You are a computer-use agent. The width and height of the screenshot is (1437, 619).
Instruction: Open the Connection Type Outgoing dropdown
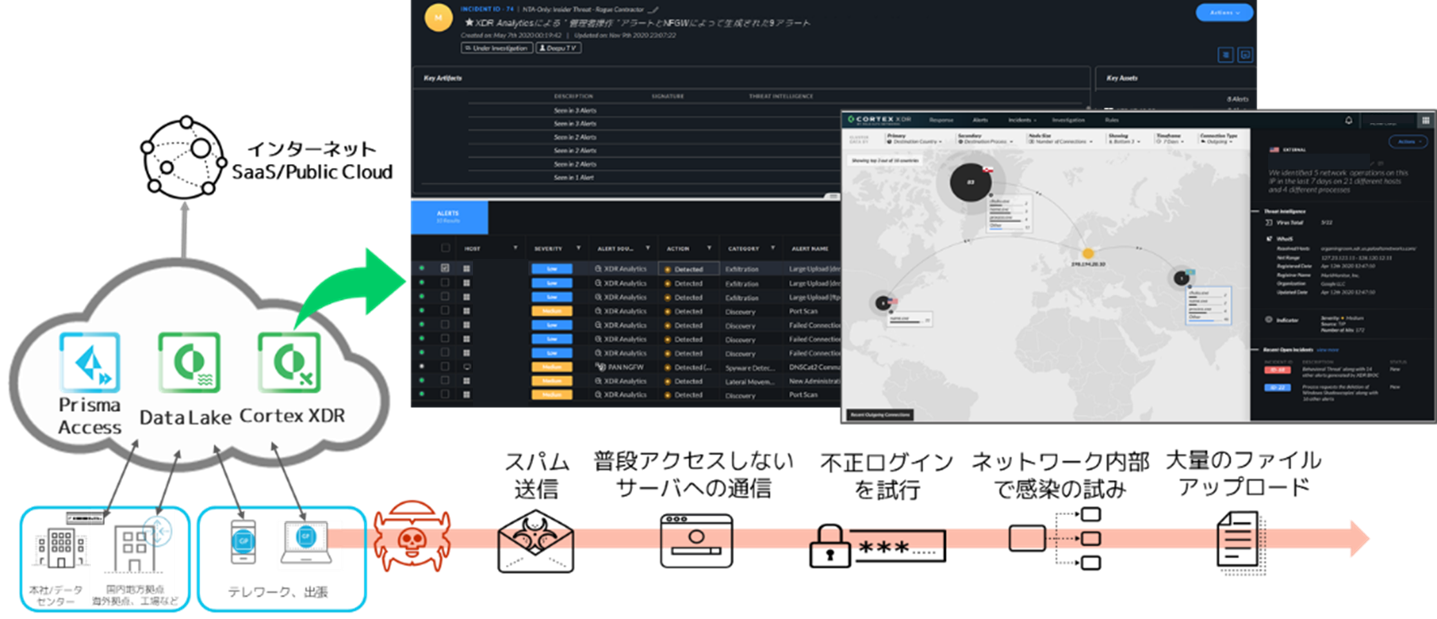click(1218, 141)
